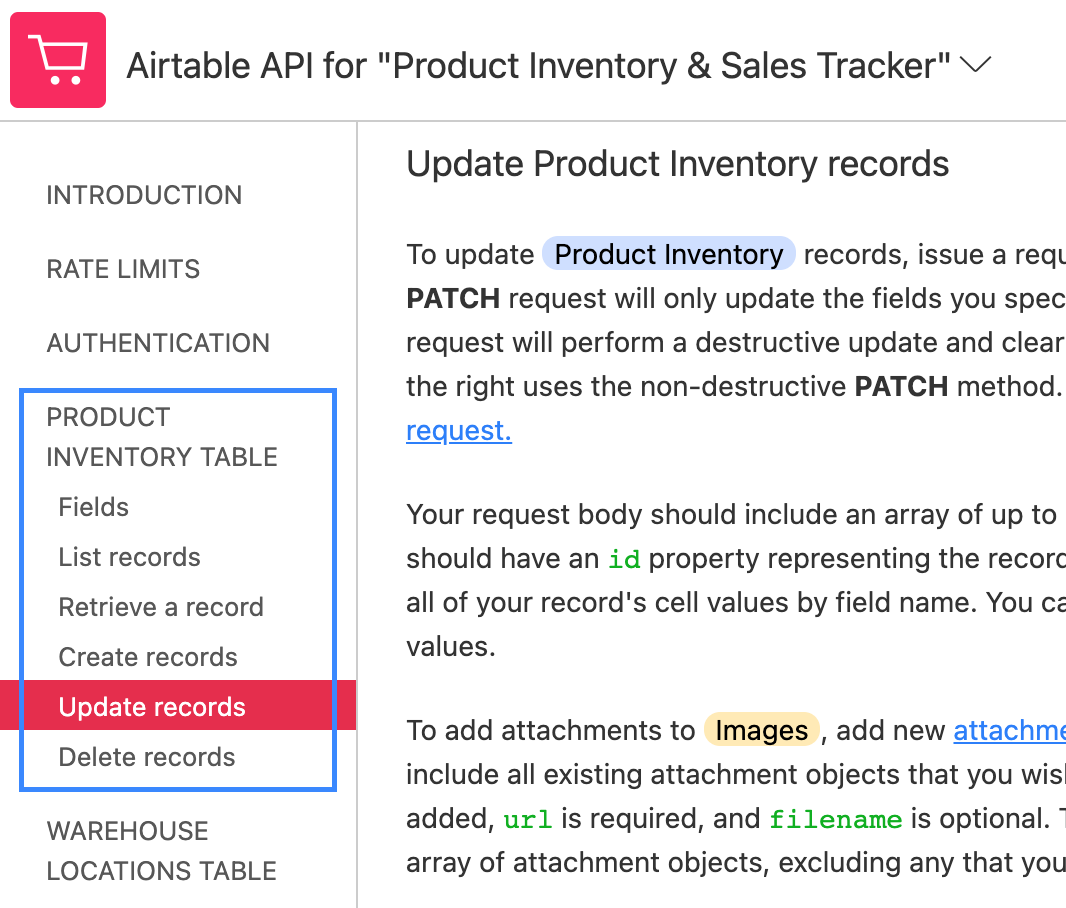Open the List records page

click(x=129, y=557)
